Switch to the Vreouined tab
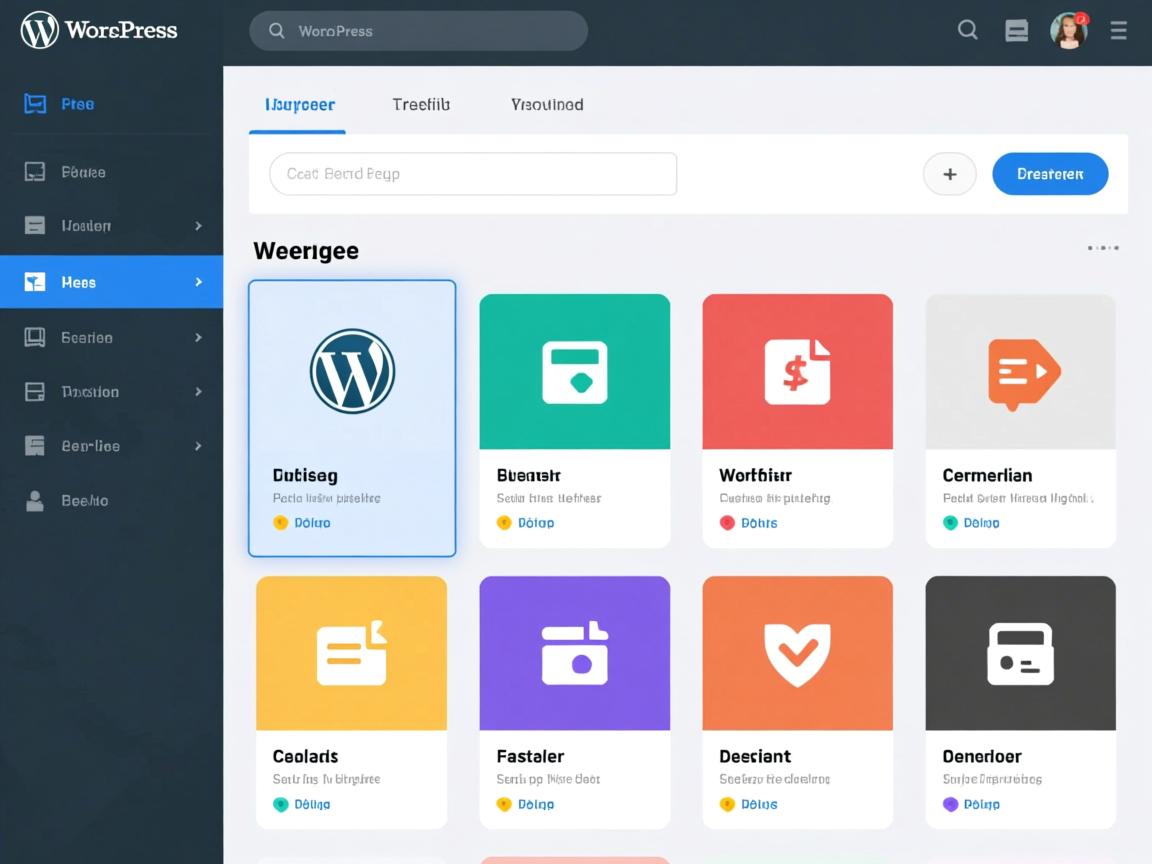 tap(547, 104)
